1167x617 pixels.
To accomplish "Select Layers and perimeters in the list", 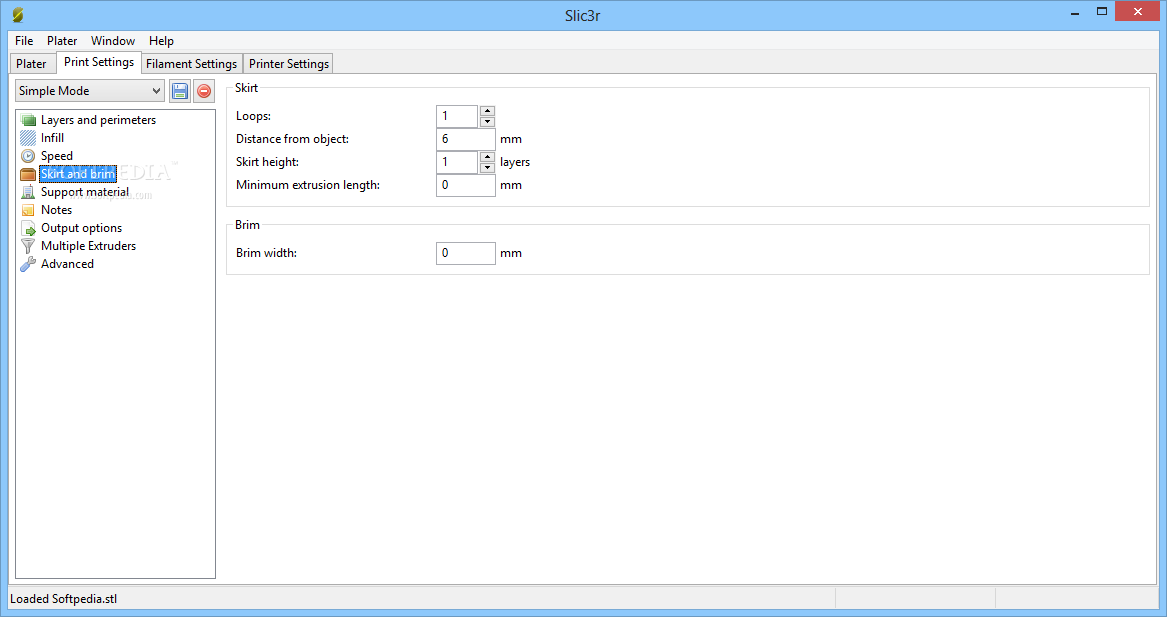I will pos(98,120).
